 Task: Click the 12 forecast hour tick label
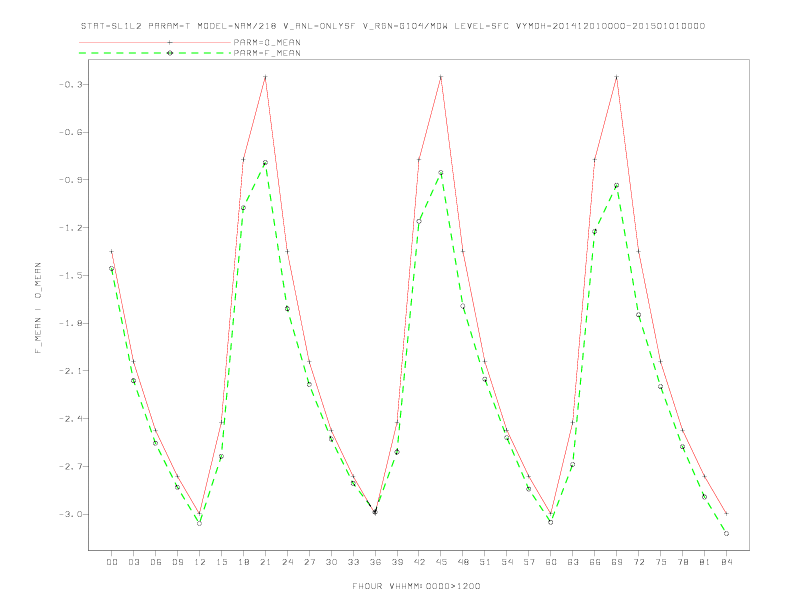[200, 562]
